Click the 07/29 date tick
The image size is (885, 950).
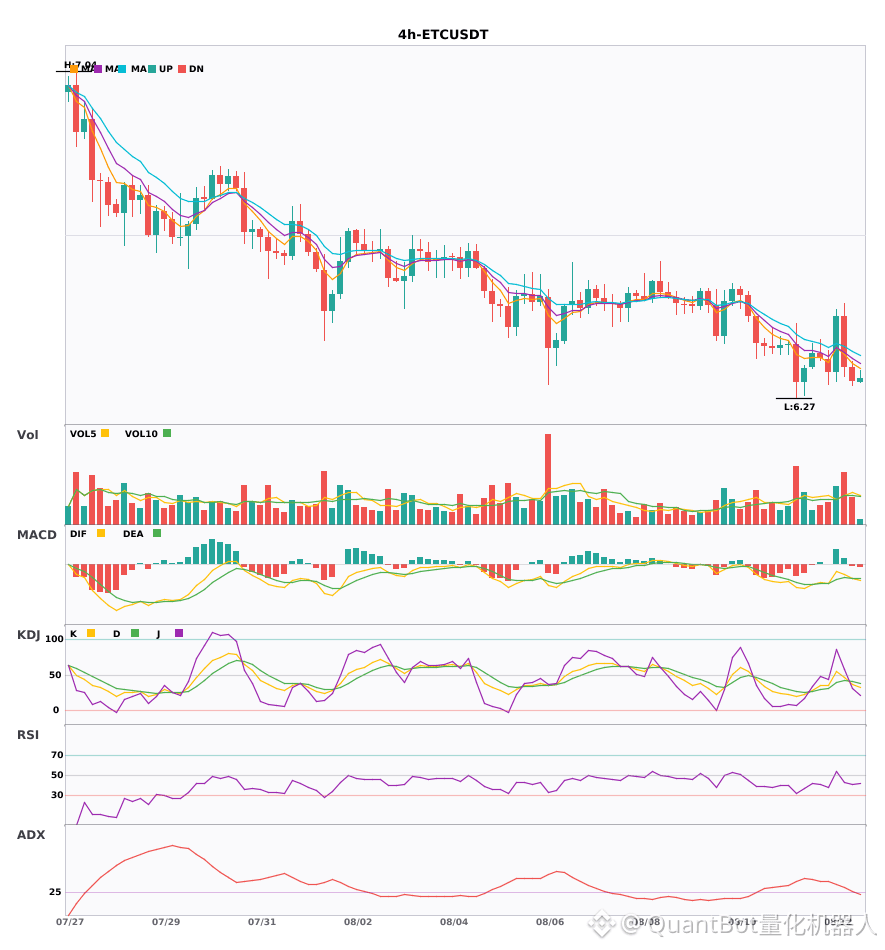pos(166,922)
